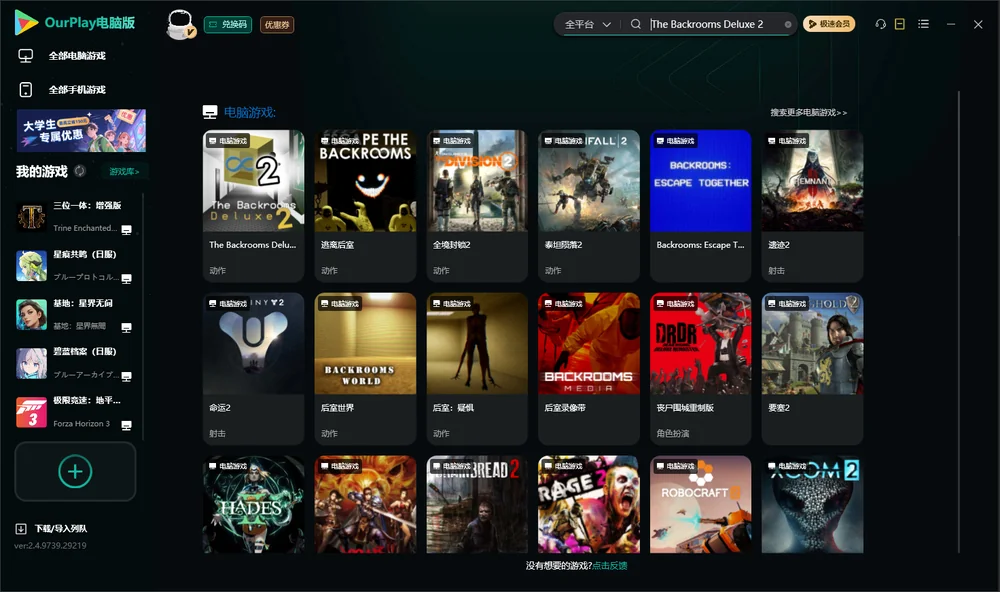This screenshot has width=1000, height=592.
Task: Open the 大学生专属优惠 banner
Action: click(x=81, y=130)
